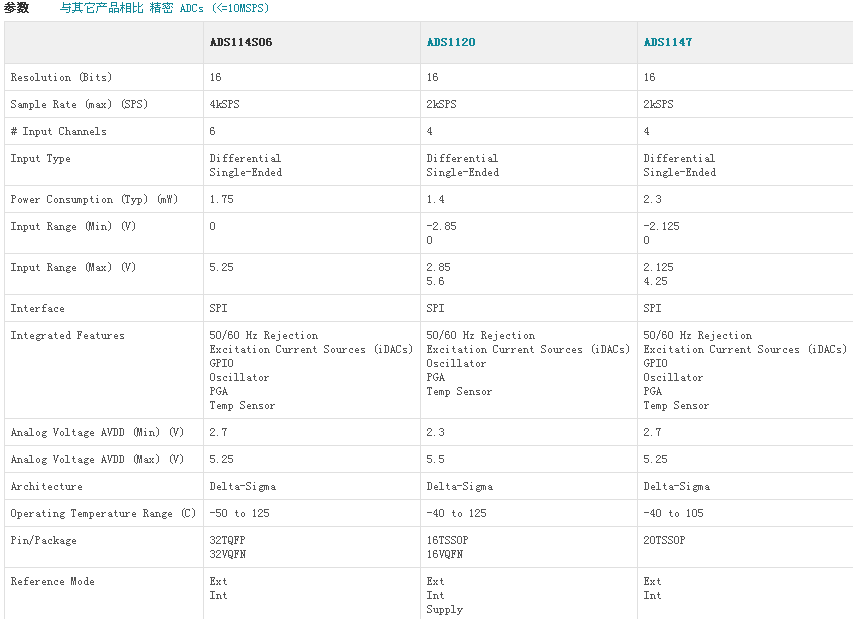The height and width of the screenshot is (619, 853).
Task: Click the Integrated Features row label
Action: click(67, 335)
